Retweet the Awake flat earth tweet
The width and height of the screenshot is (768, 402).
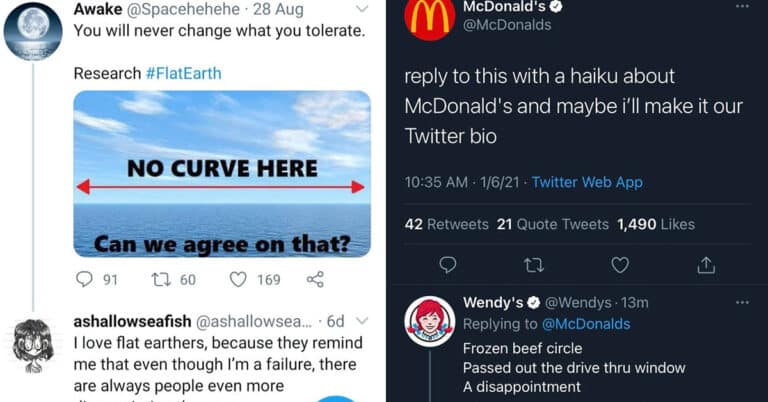160,280
